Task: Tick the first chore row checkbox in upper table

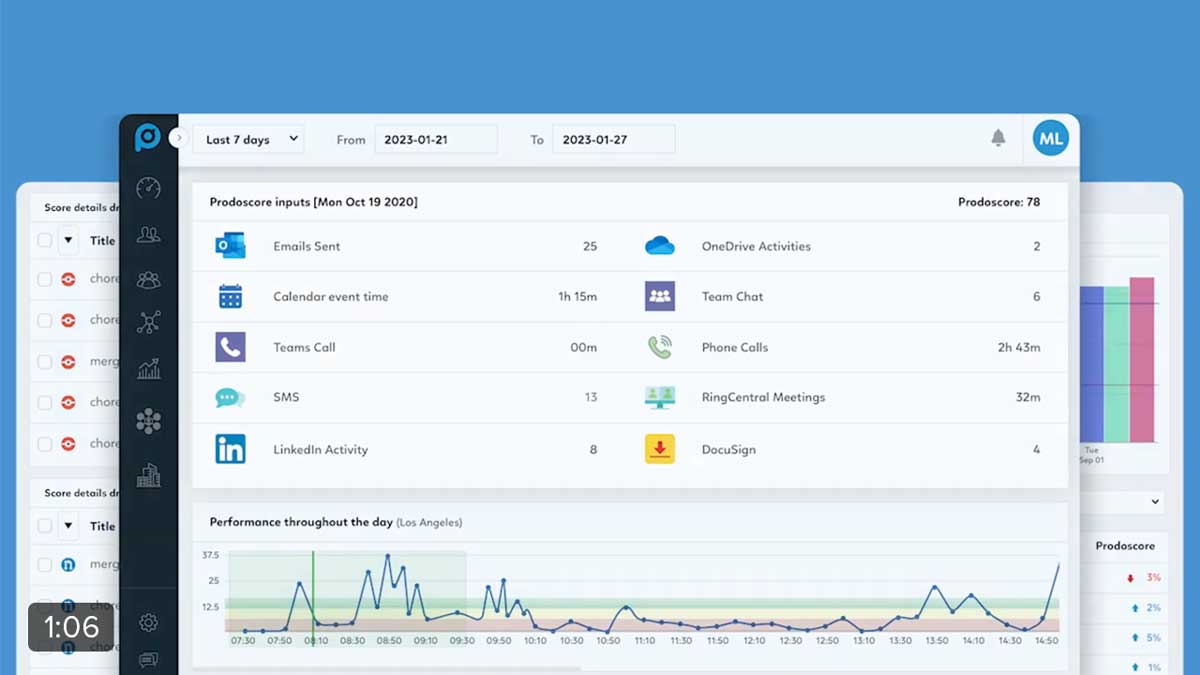Action: 44,279
